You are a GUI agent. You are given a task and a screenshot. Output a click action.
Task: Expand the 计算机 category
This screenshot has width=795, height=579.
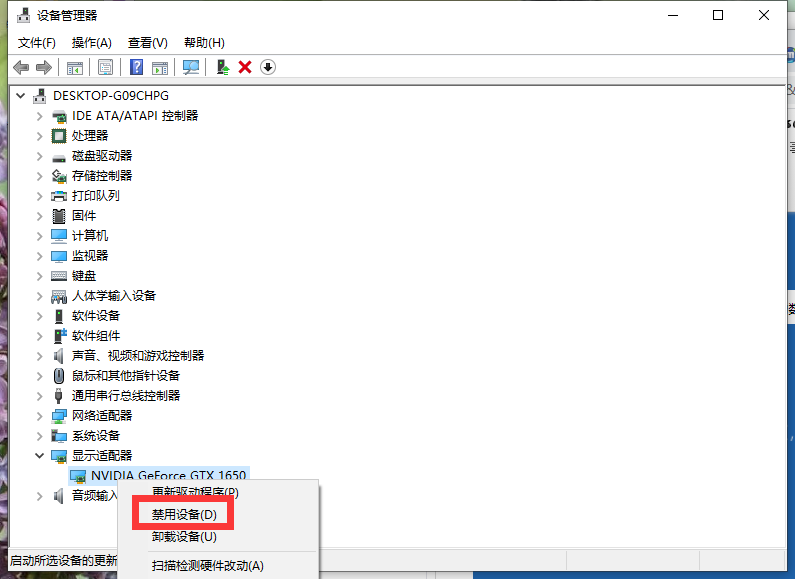pos(40,236)
